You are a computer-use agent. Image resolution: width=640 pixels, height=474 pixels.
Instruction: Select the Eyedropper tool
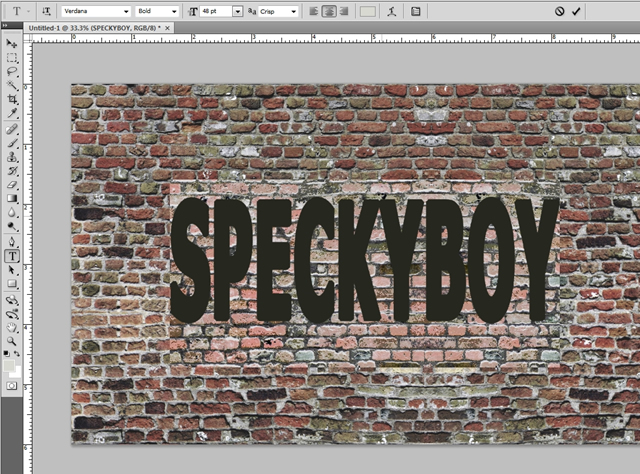[x=11, y=113]
